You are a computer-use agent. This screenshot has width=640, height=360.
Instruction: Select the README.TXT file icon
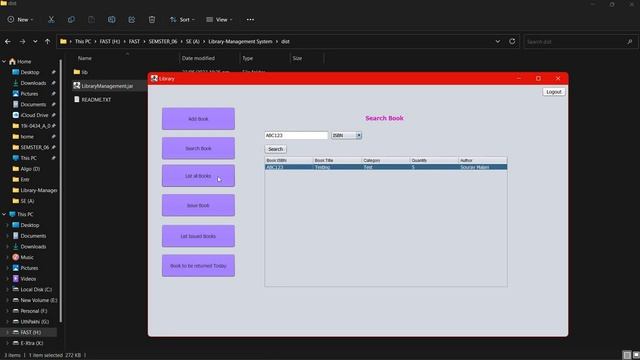77,99
